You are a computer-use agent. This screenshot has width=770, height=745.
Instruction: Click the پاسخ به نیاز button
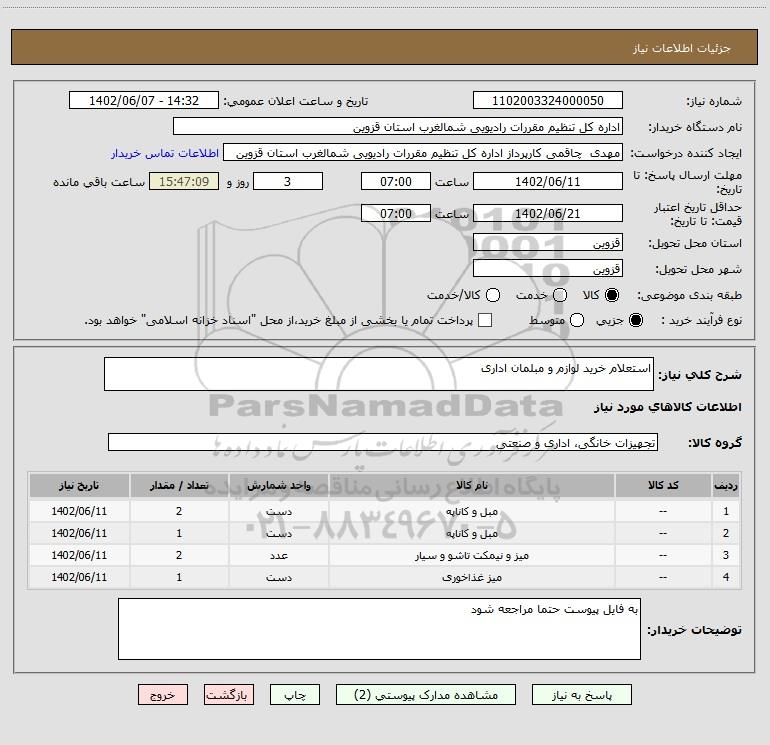click(x=581, y=695)
